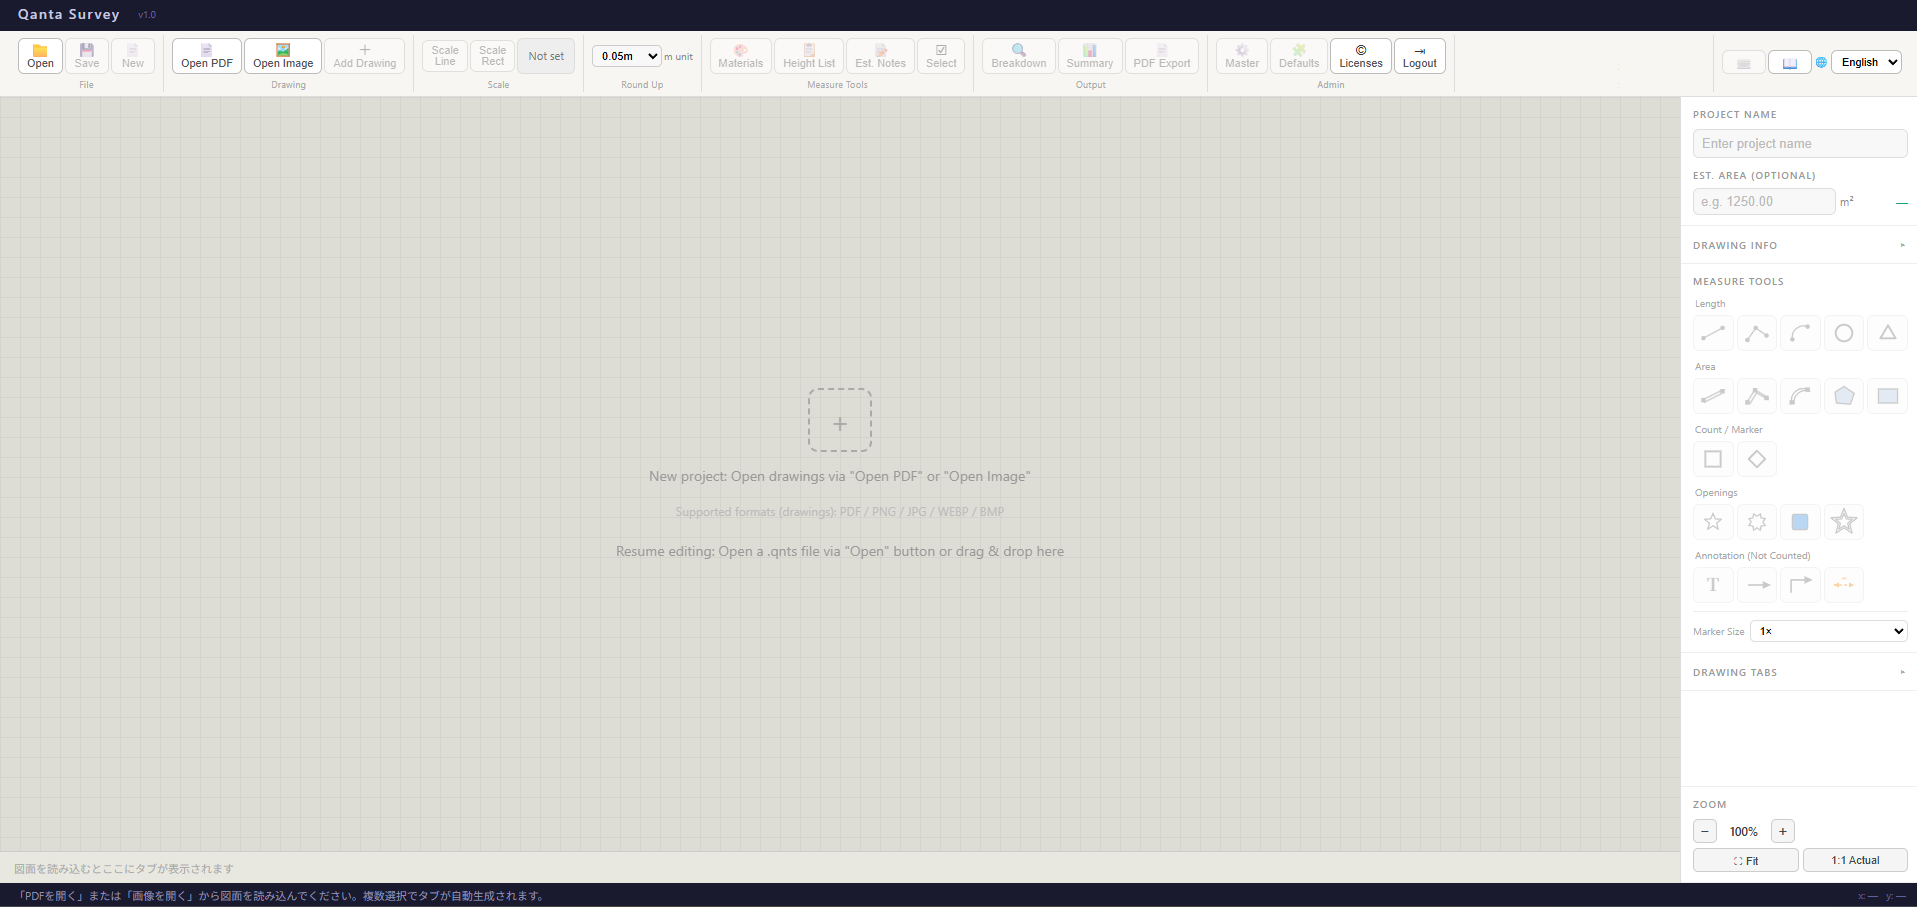Click the 1:1 Actual zoom button
The width and height of the screenshot is (1917, 907).
point(1855,860)
